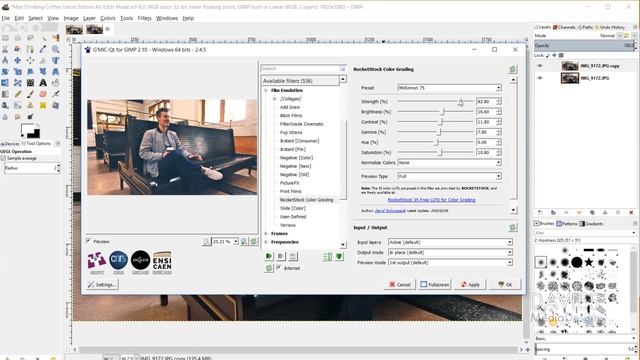Image resolution: width=640 pixels, height=360 pixels.
Task: Hide the IMG_9172.JPG base layer
Action: coord(540,78)
